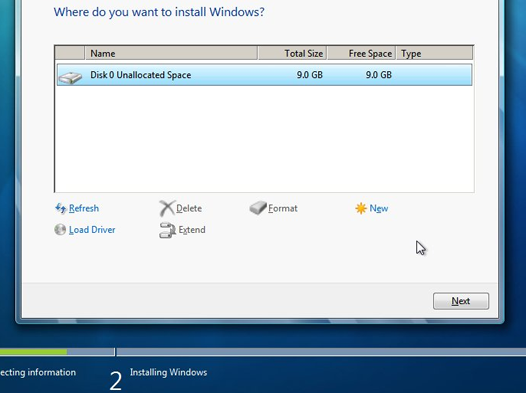Click the Extend partition icon
Screen dimensions: 526x393
click(167, 230)
